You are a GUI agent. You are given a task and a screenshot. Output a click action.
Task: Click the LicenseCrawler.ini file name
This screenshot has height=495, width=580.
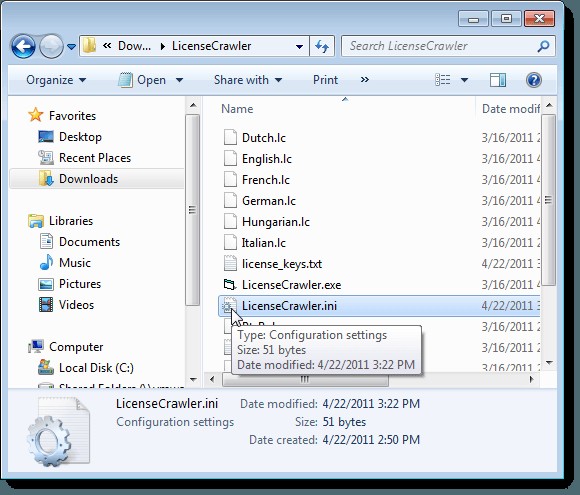coord(289,306)
